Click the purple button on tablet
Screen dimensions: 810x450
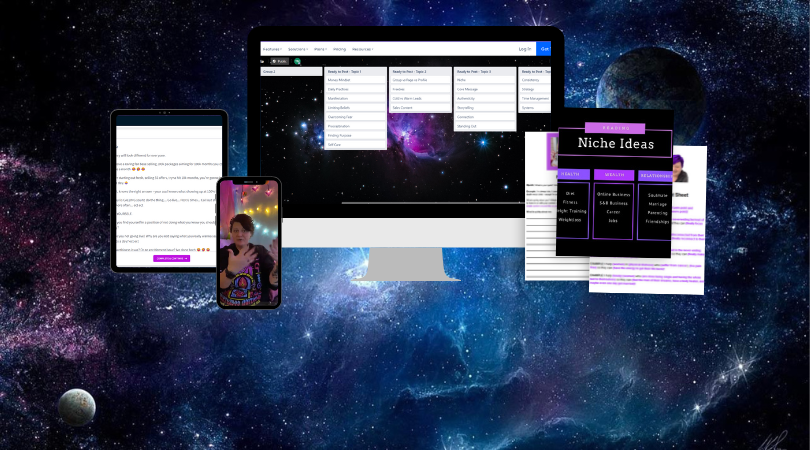(171, 258)
